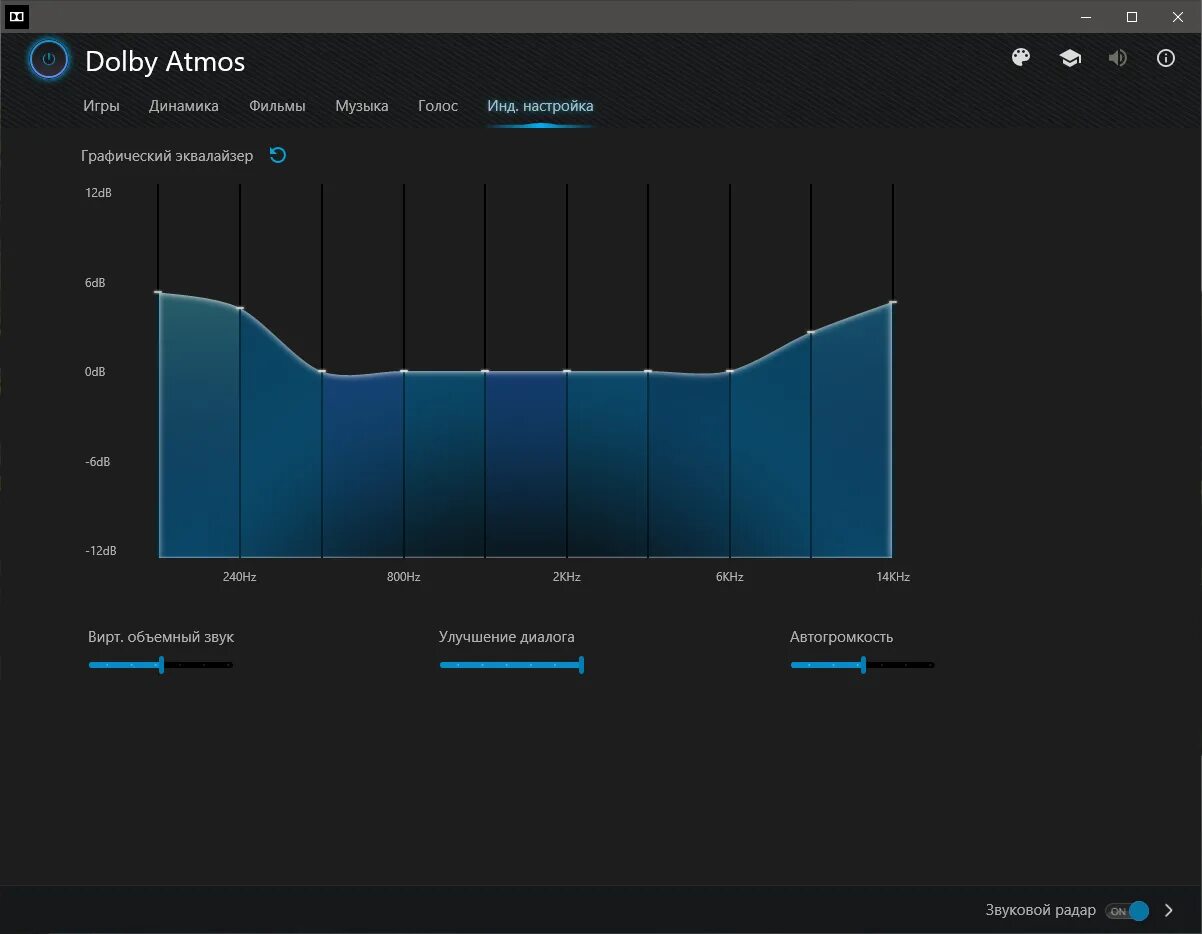1202x934 pixels.
Task: Reset the graphic equalizer with refresh icon
Action: point(278,155)
